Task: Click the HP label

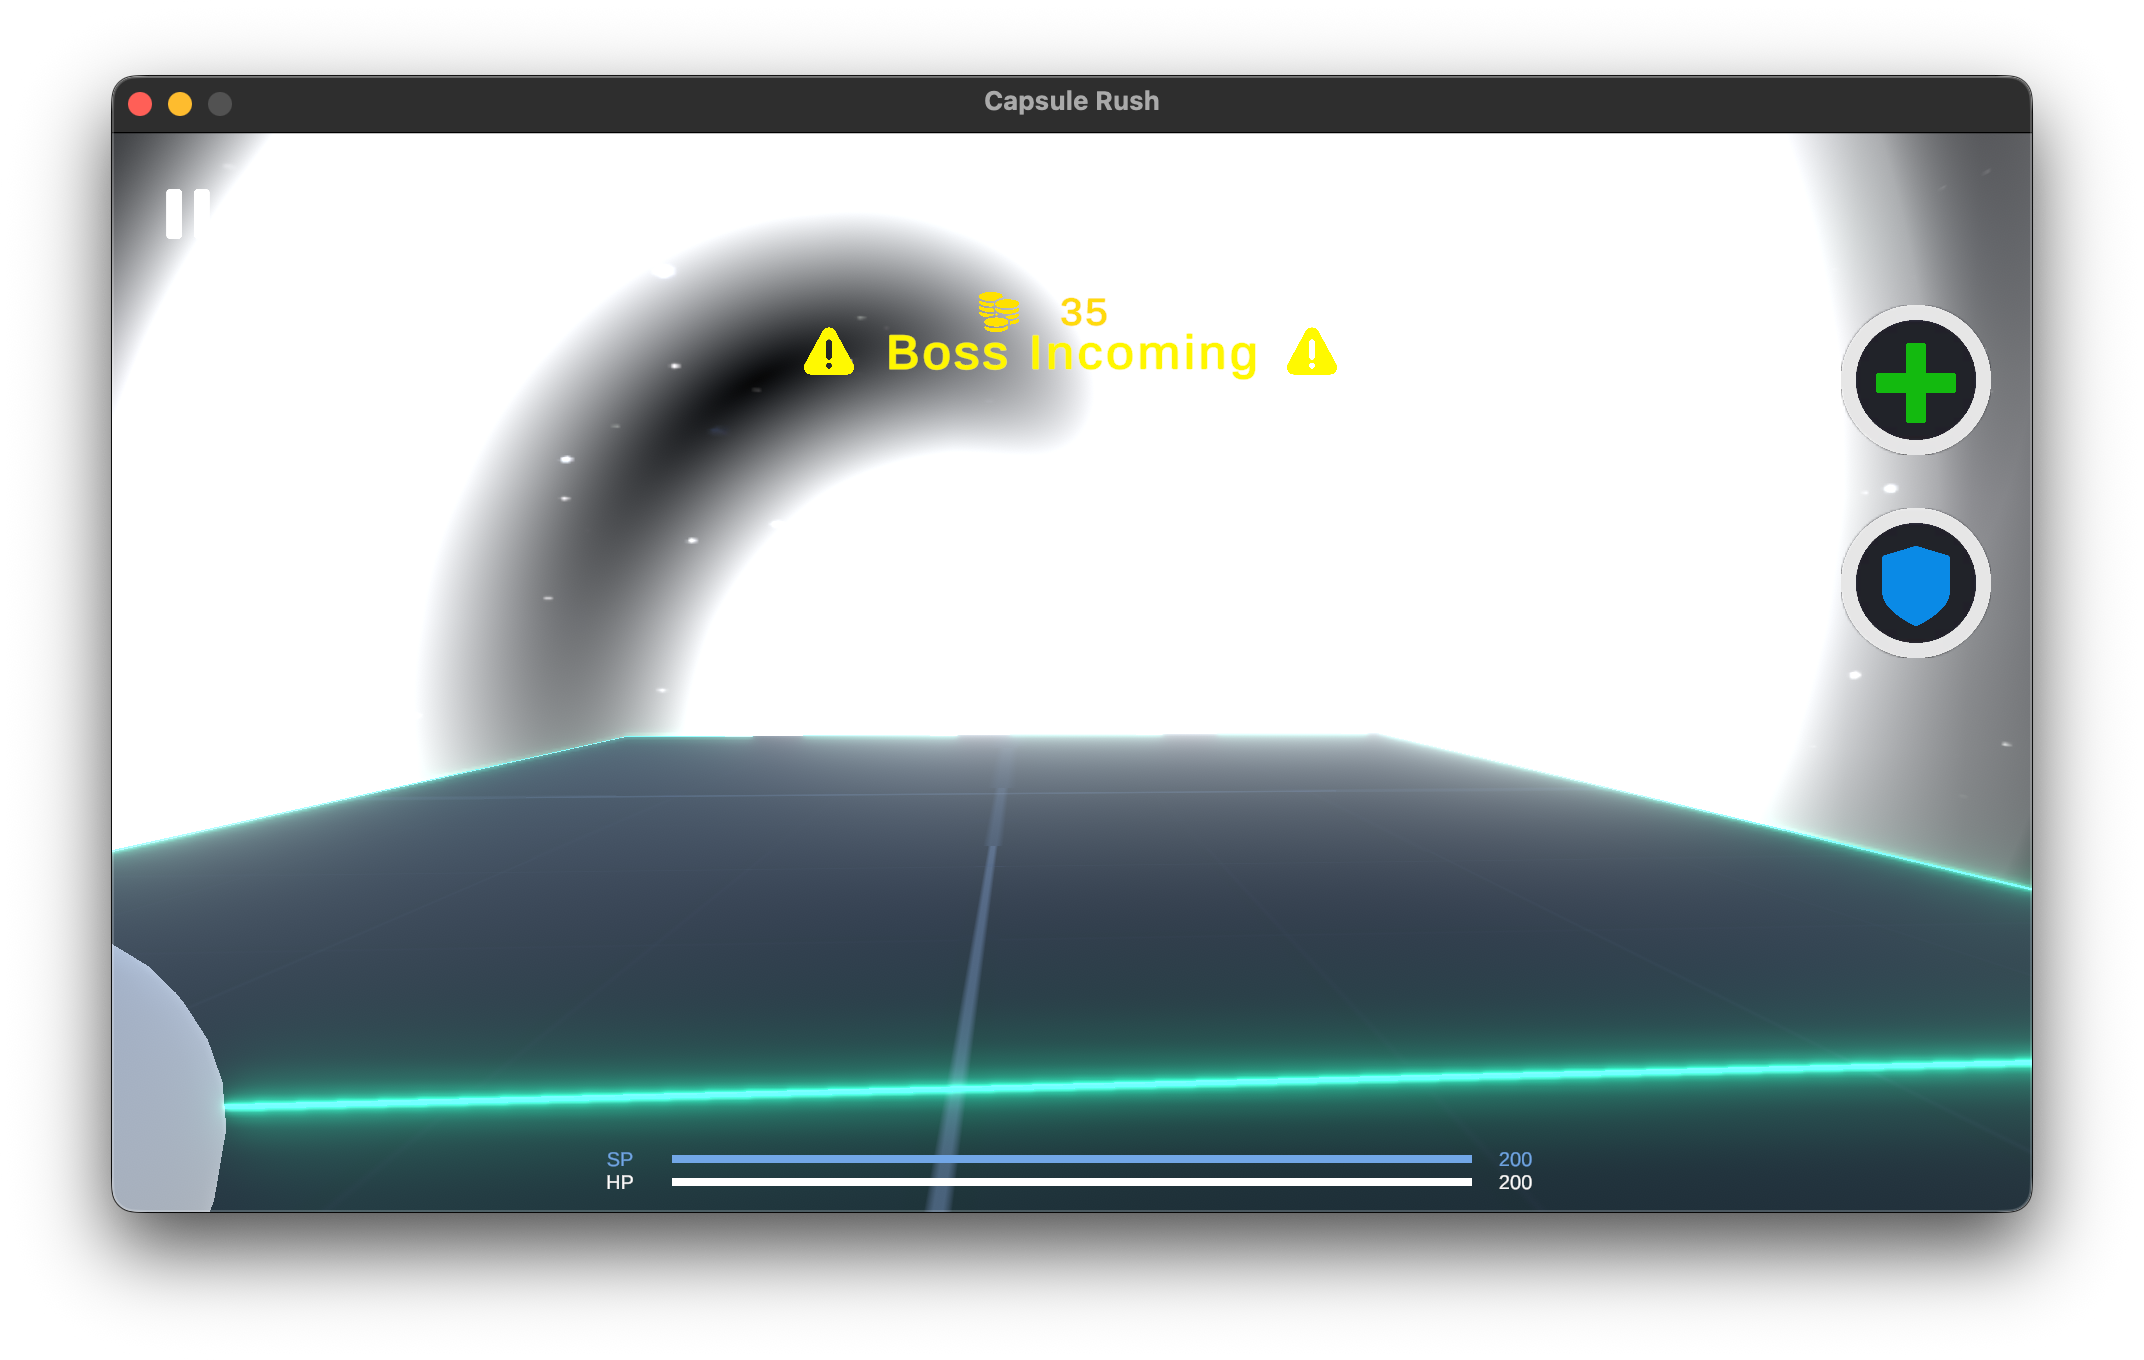Action: [620, 1182]
